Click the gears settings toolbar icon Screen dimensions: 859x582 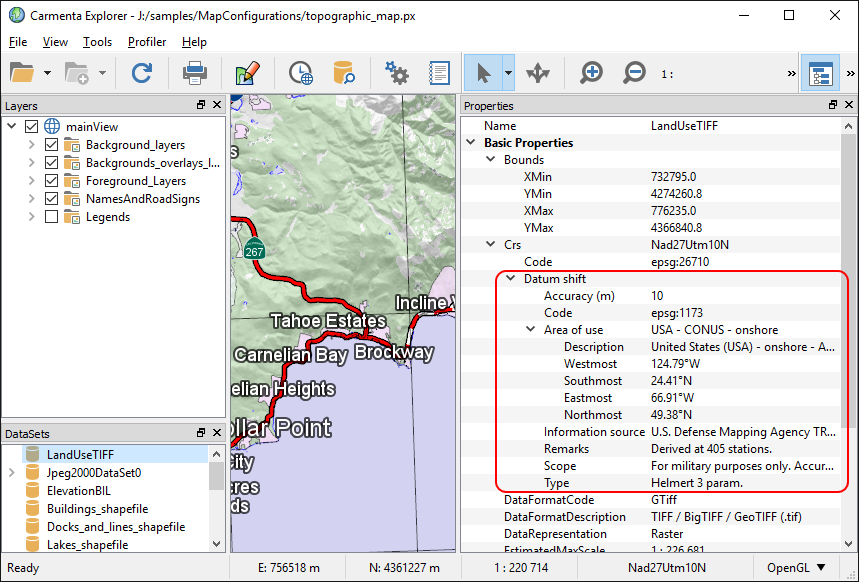[397, 73]
